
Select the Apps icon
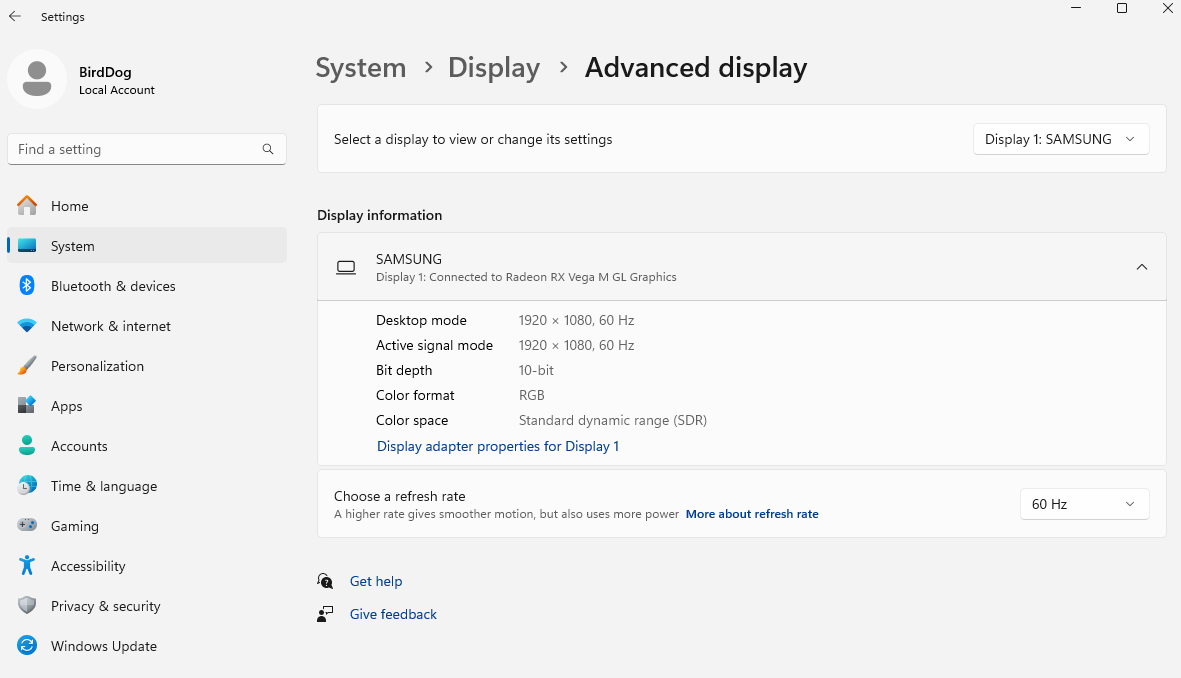click(27, 406)
